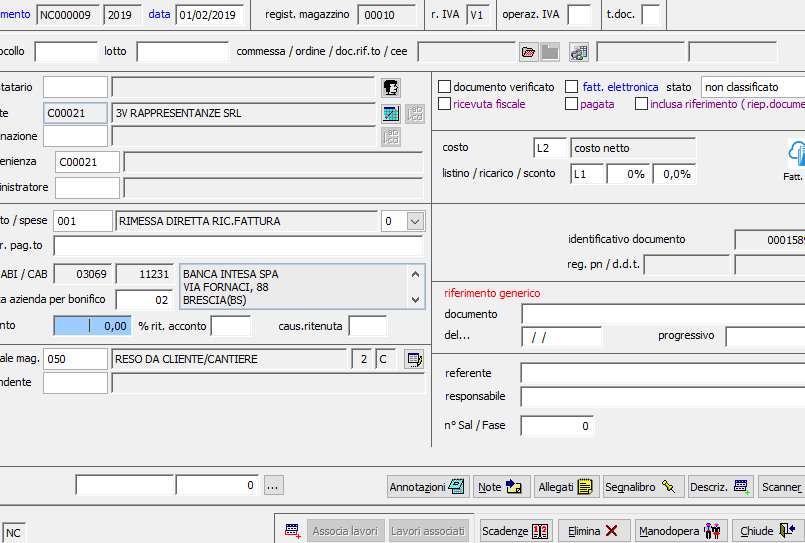Image resolution: width=805 pixels, height=543 pixels.
Task: Click operaz. IVA empty field
Action: pyautogui.click(x=580, y=15)
